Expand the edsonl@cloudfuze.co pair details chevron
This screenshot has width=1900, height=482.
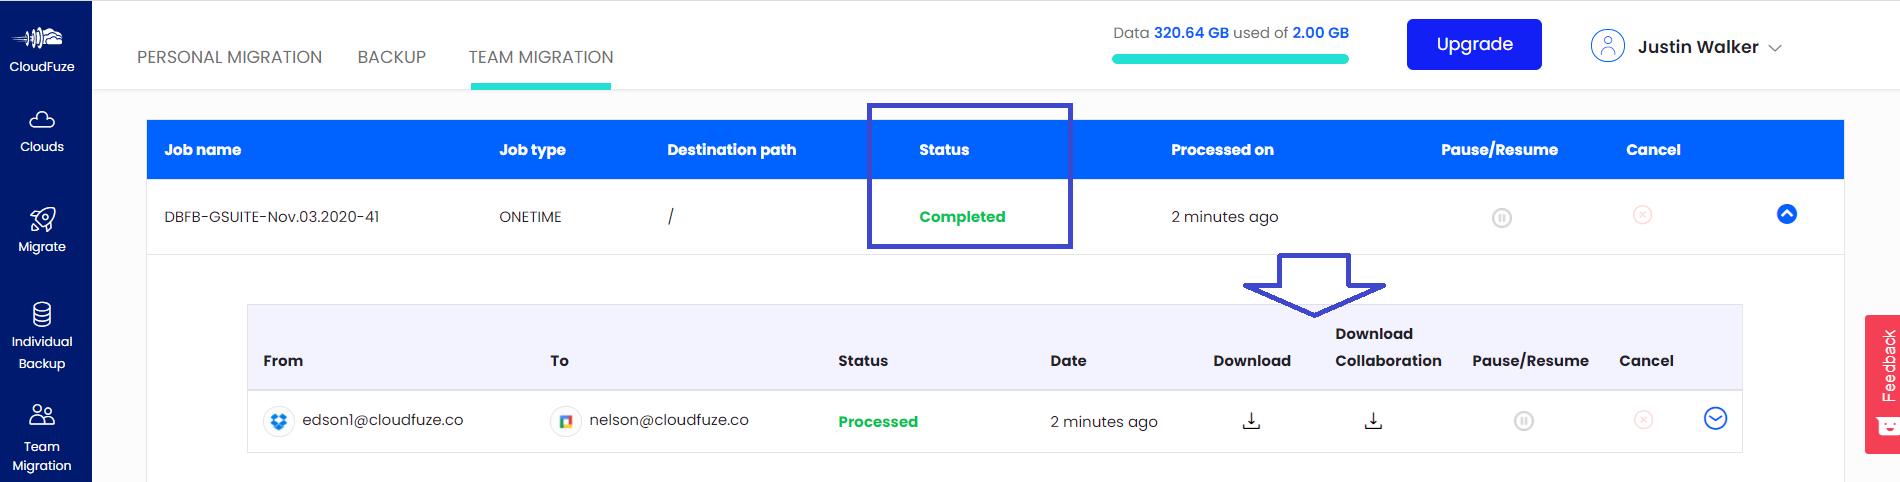[x=1715, y=419]
